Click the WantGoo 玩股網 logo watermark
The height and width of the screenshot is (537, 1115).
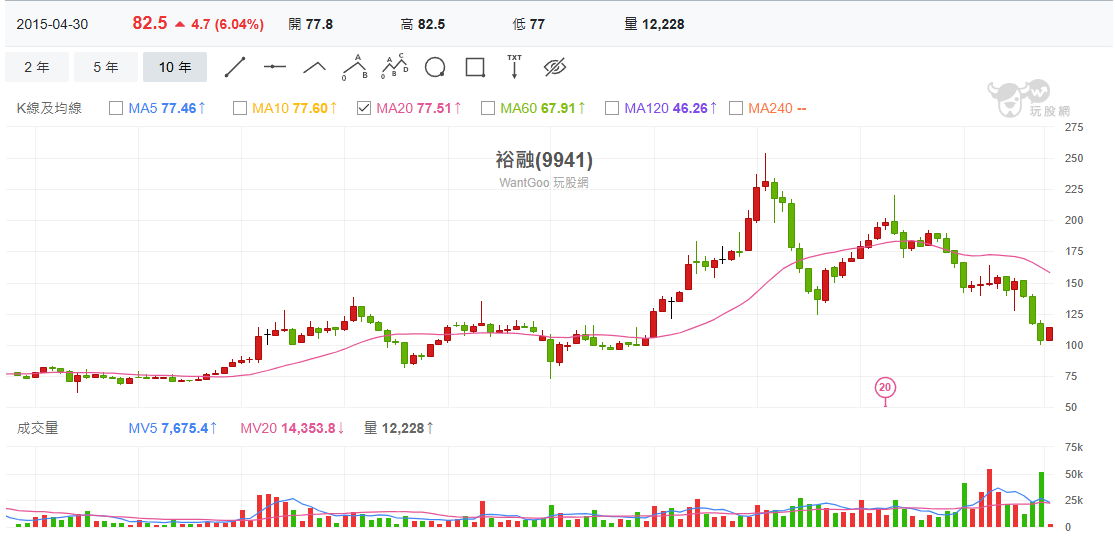1018,98
